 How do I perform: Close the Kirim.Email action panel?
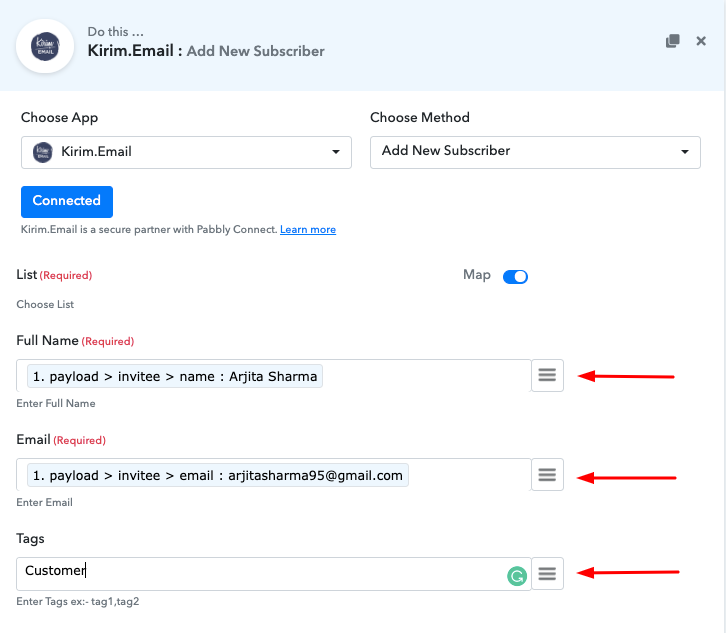pyautogui.click(x=701, y=41)
